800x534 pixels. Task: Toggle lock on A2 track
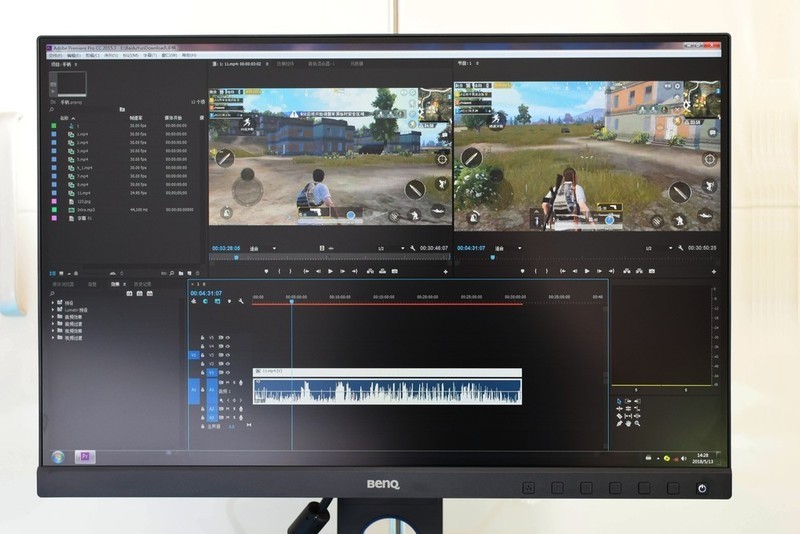pos(203,409)
